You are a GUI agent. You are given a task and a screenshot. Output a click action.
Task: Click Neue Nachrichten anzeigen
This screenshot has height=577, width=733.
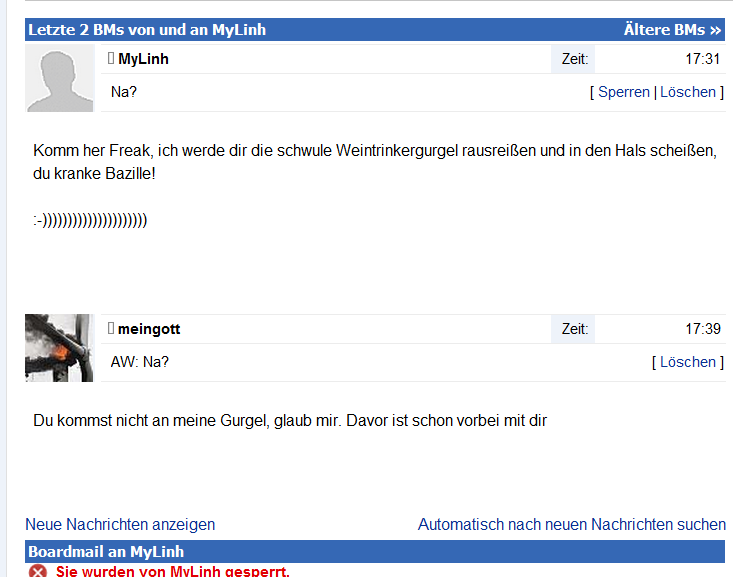120,525
